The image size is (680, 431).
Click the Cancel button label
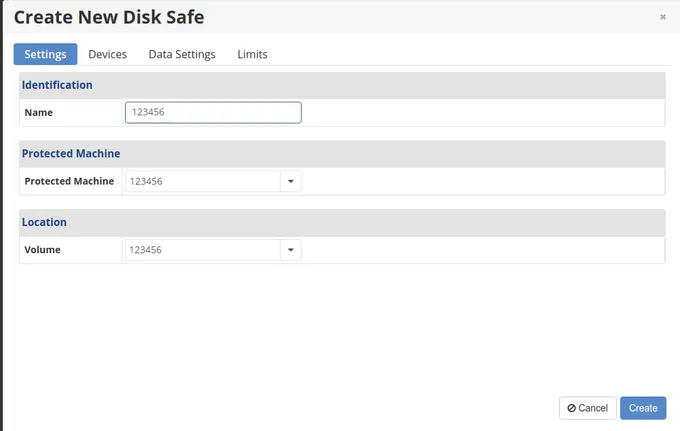pos(593,408)
